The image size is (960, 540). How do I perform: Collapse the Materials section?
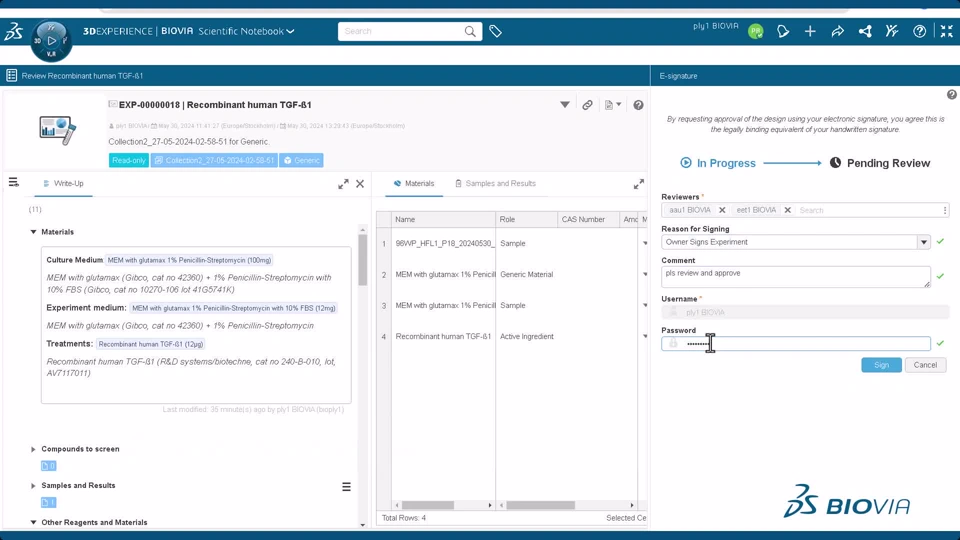click(33, 232)
